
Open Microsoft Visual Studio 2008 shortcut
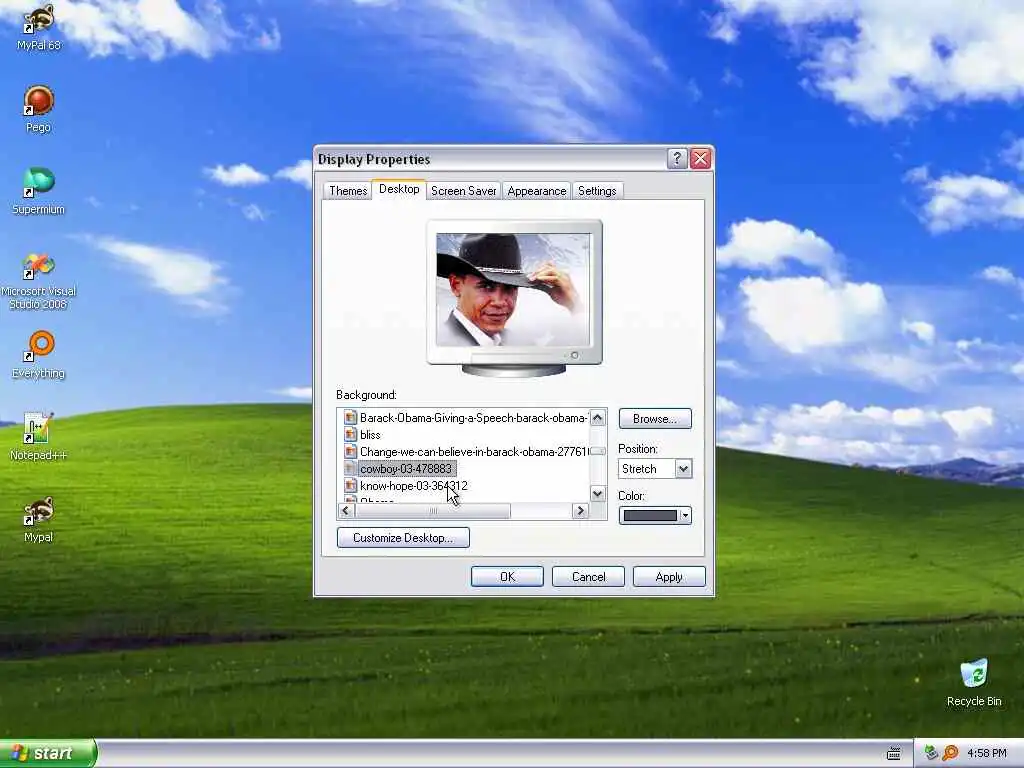tap(39, 281)
